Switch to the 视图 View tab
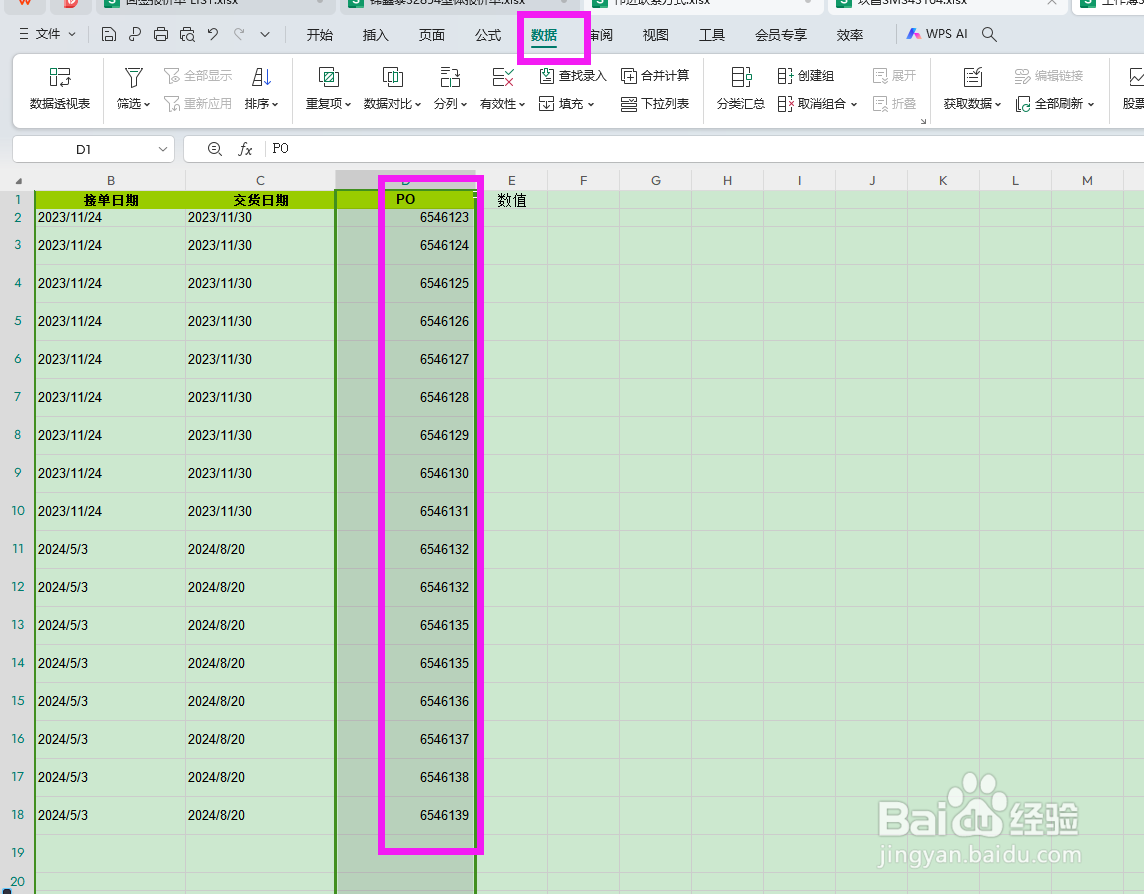 pyautogui.click(x=655, y=34)
